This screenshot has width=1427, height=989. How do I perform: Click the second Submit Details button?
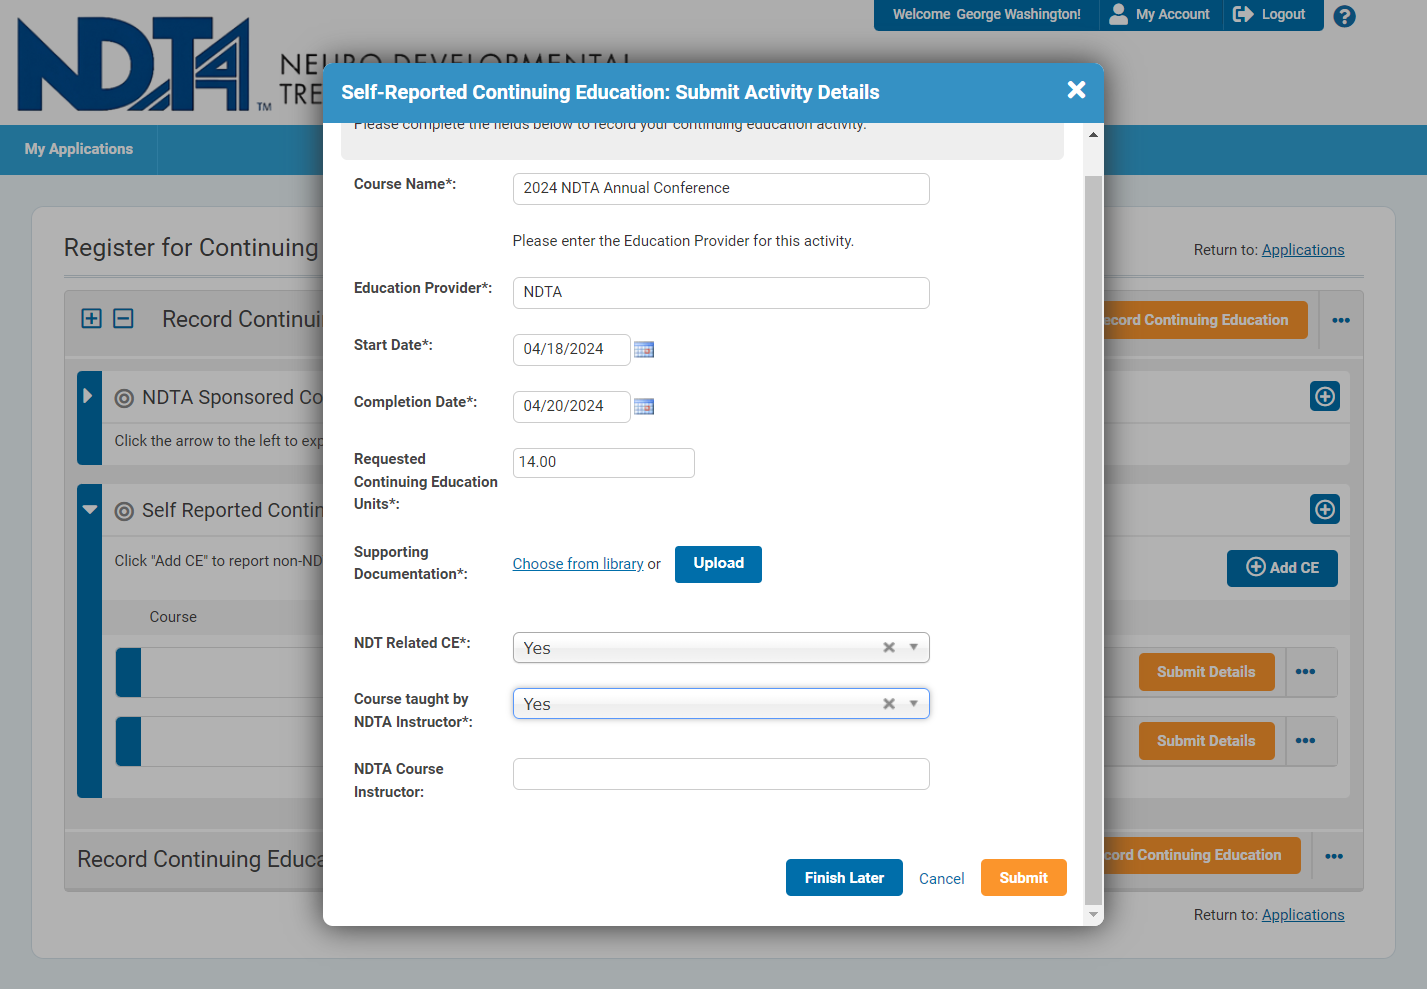[1206, 741]
